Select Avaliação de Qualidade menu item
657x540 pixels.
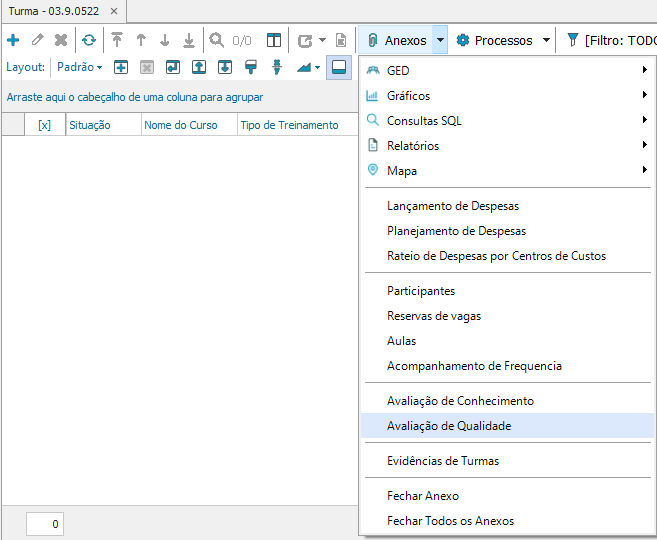coord(449,426)
